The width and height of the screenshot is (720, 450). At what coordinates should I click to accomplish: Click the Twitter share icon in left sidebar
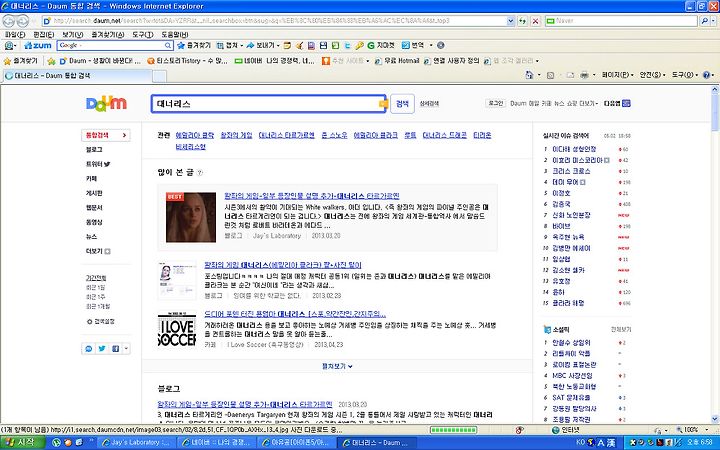[x=102, y=349]
